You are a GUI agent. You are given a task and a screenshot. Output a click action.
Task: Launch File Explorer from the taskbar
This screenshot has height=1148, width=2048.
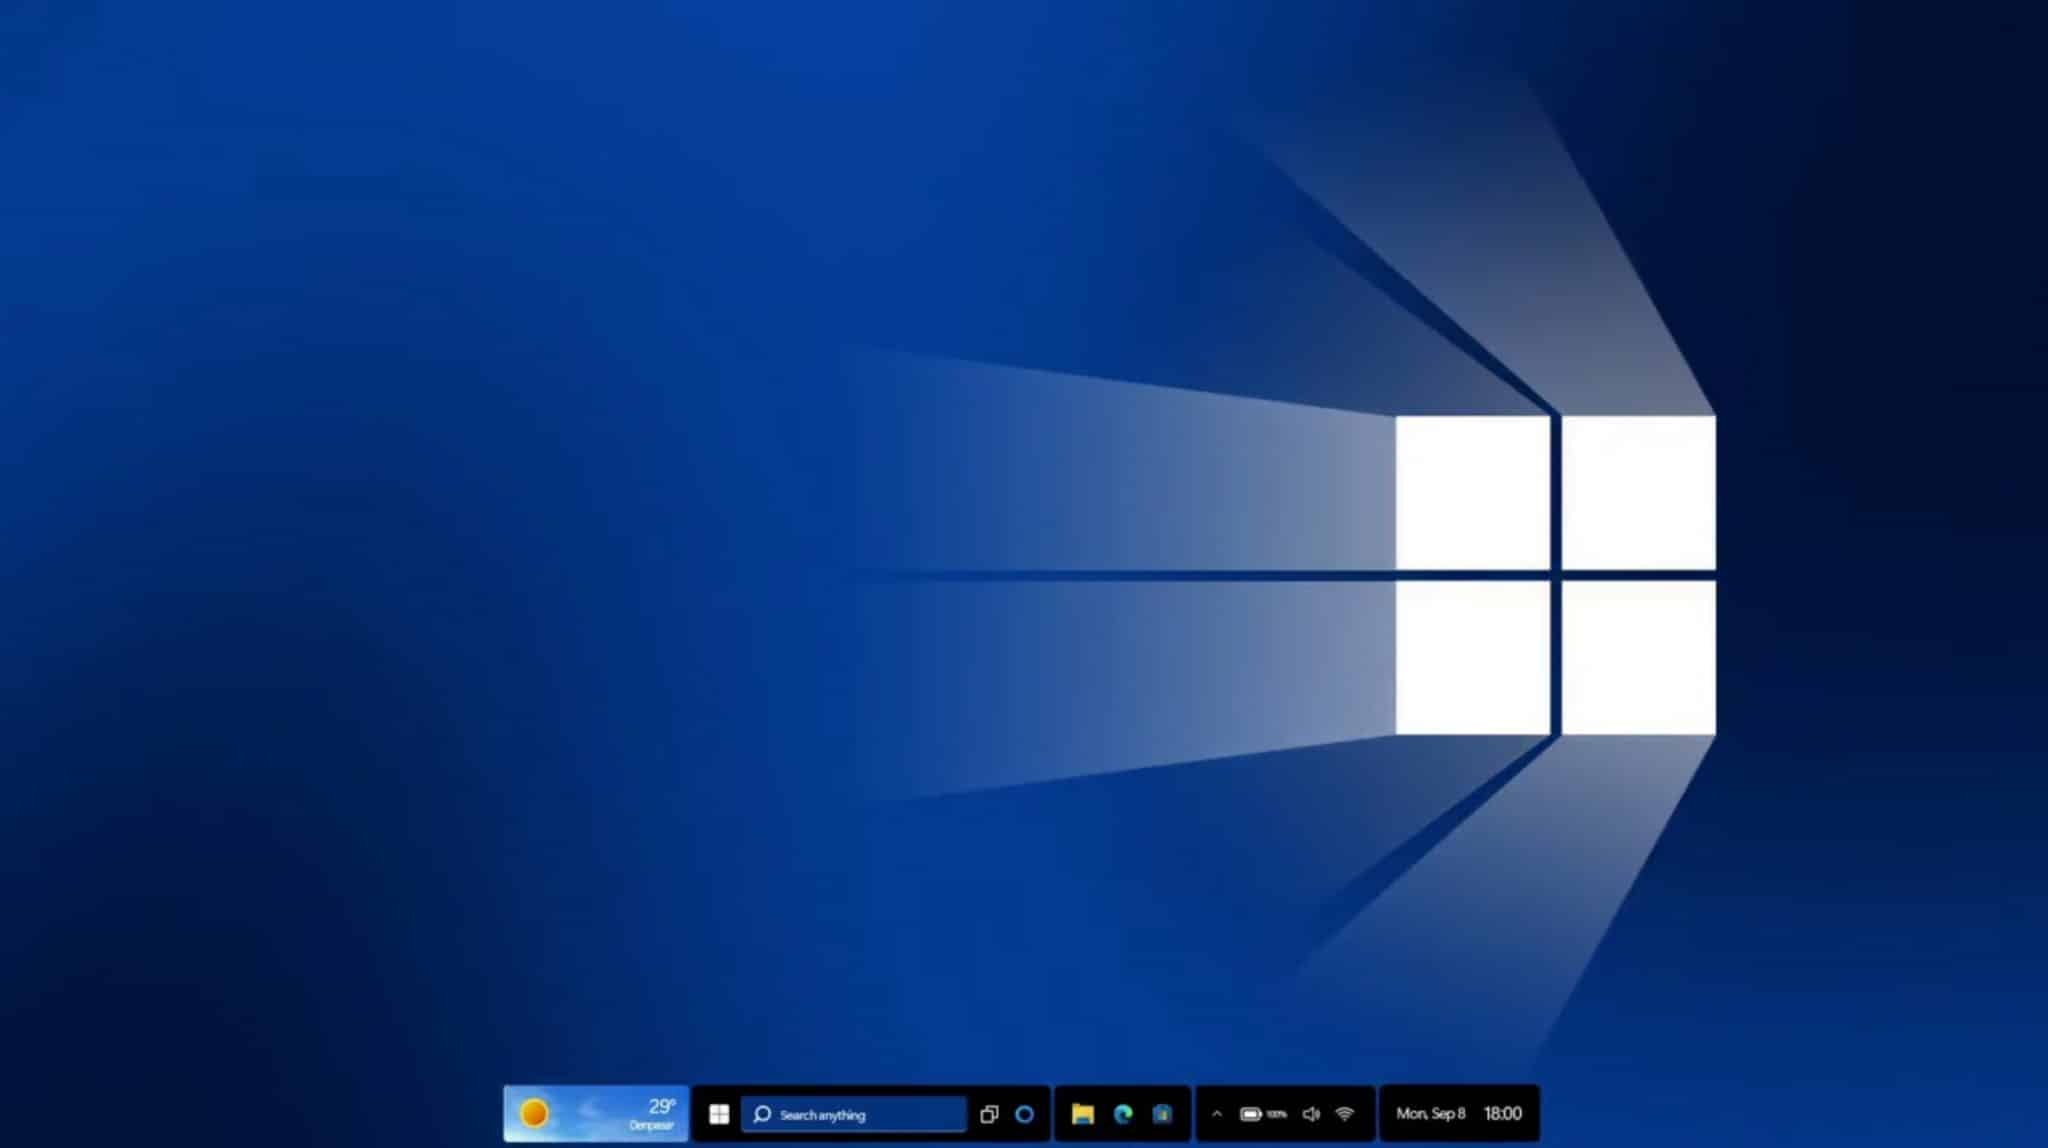1084,1113
